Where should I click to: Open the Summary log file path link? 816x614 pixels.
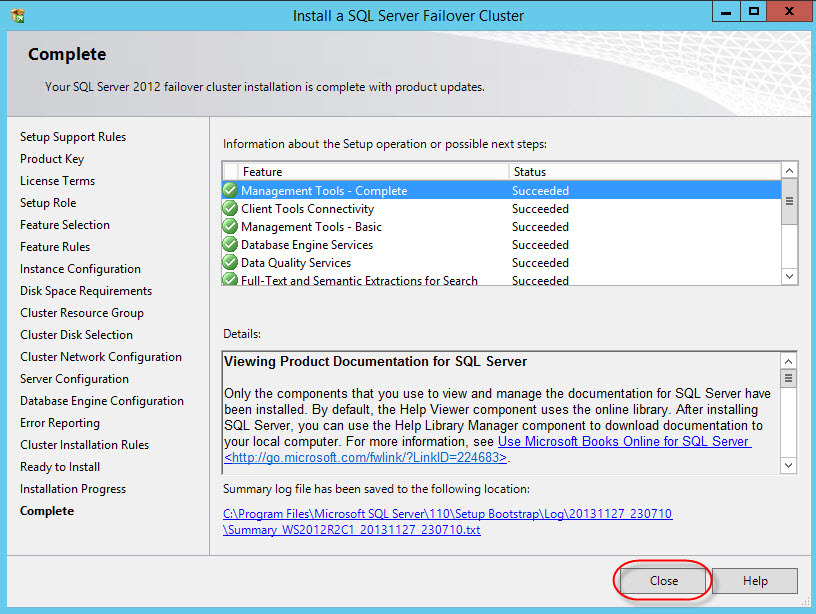447,521
